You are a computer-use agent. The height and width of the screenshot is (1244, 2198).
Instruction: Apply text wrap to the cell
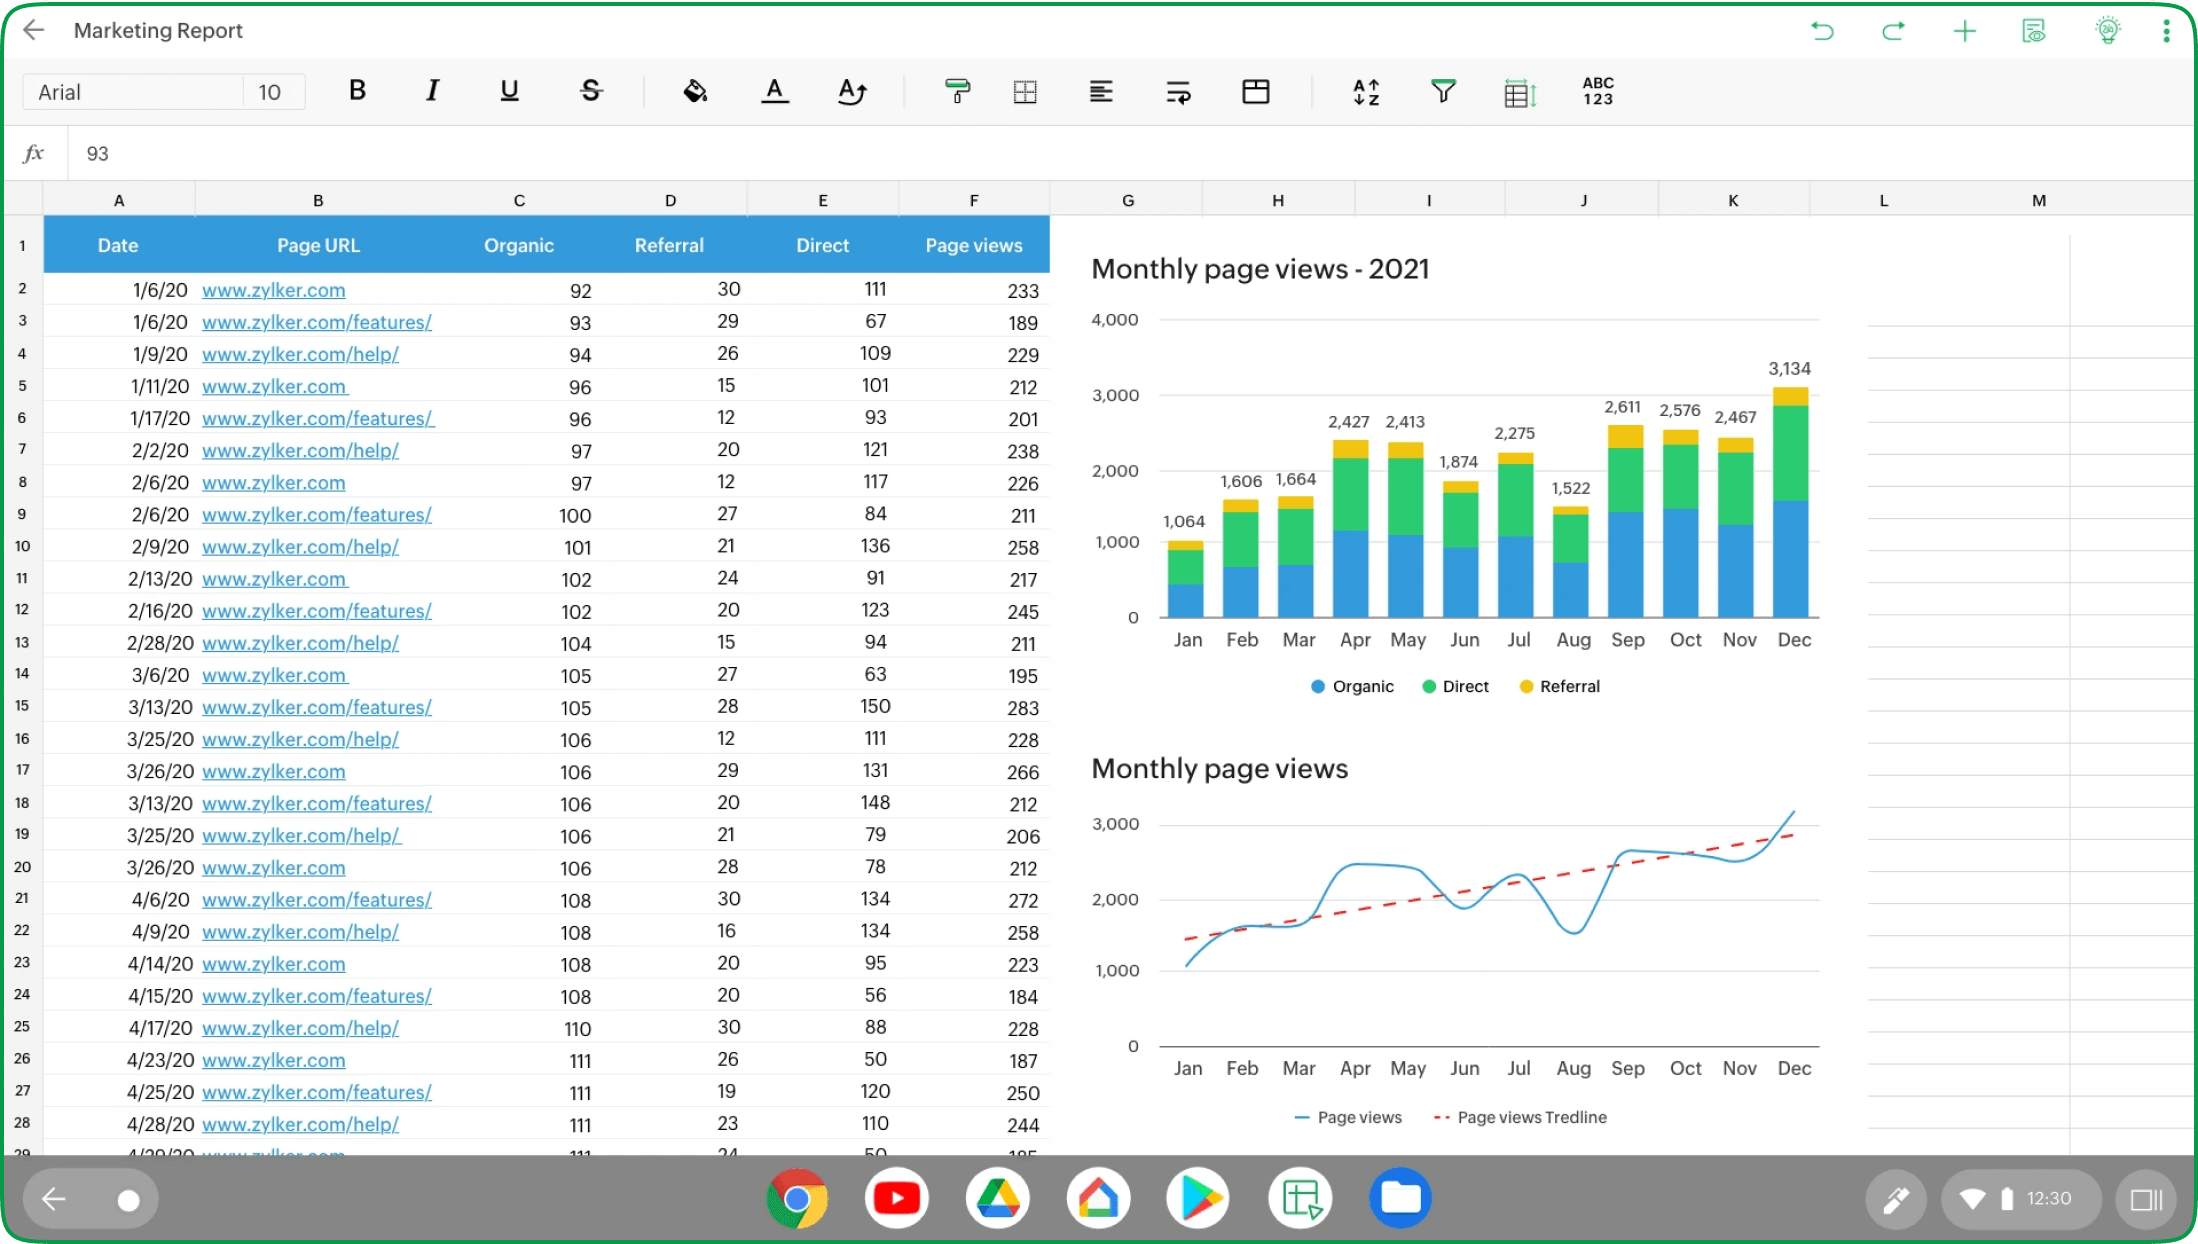coord(1178,91)
